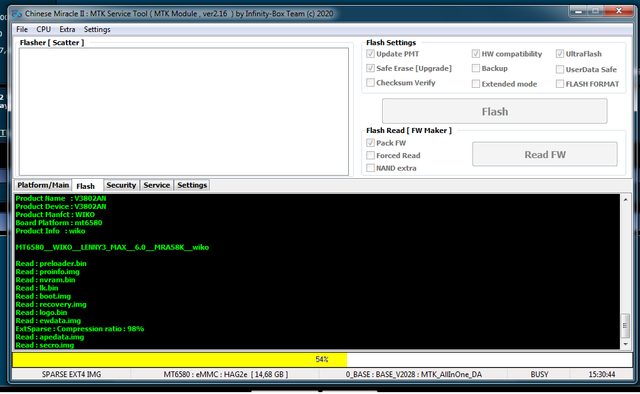640x394 pixels.
Task: Enable FLASH FORMAT option
Action: click(x=560, y=84)
